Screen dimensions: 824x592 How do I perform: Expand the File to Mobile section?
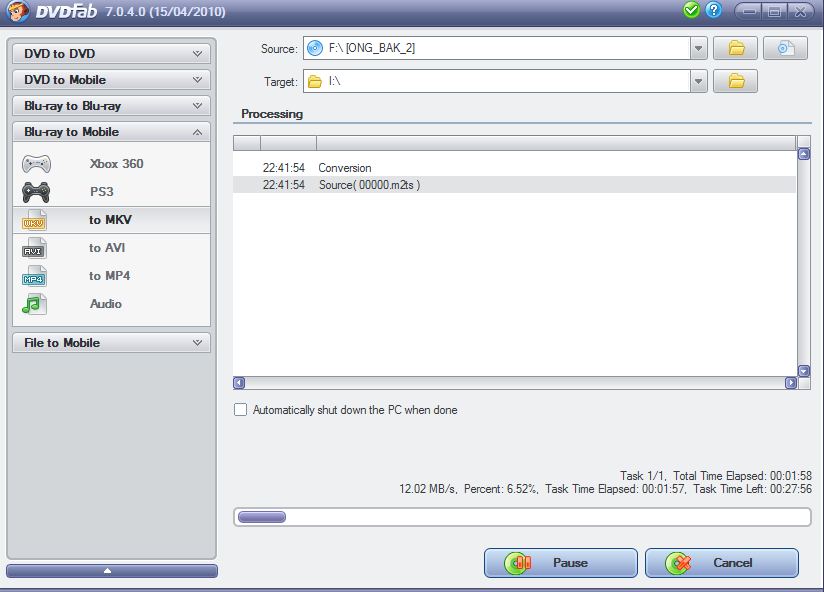pos(111,342)
